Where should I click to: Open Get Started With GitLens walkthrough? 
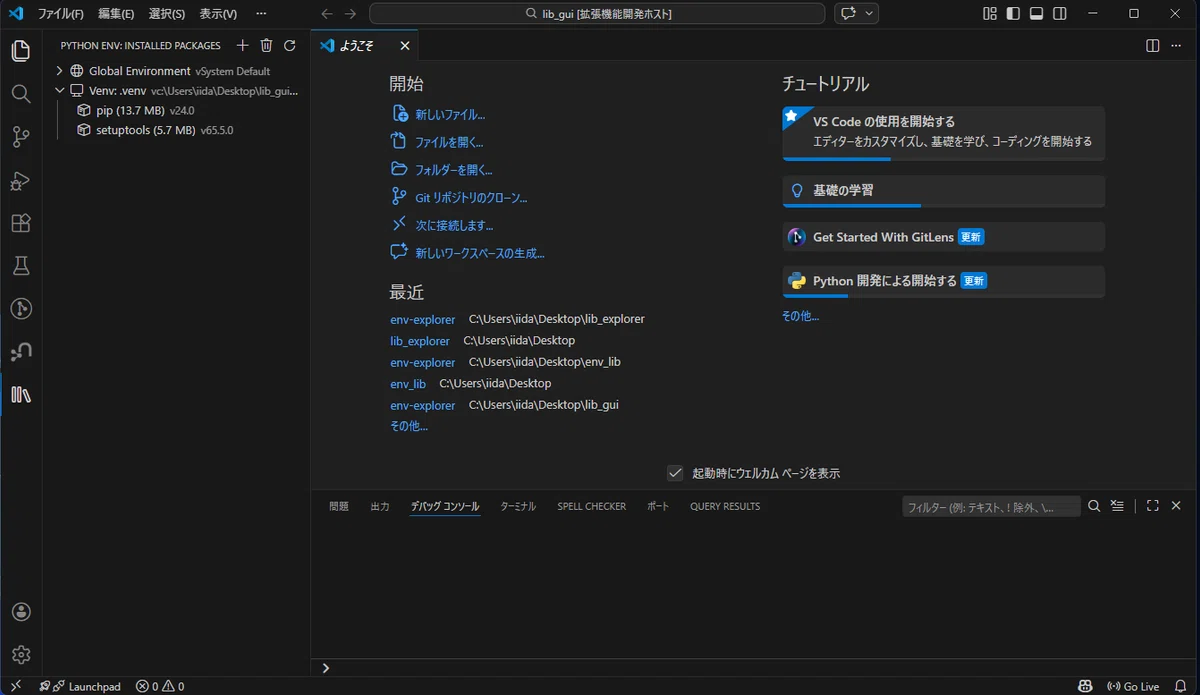pos(943,237)
